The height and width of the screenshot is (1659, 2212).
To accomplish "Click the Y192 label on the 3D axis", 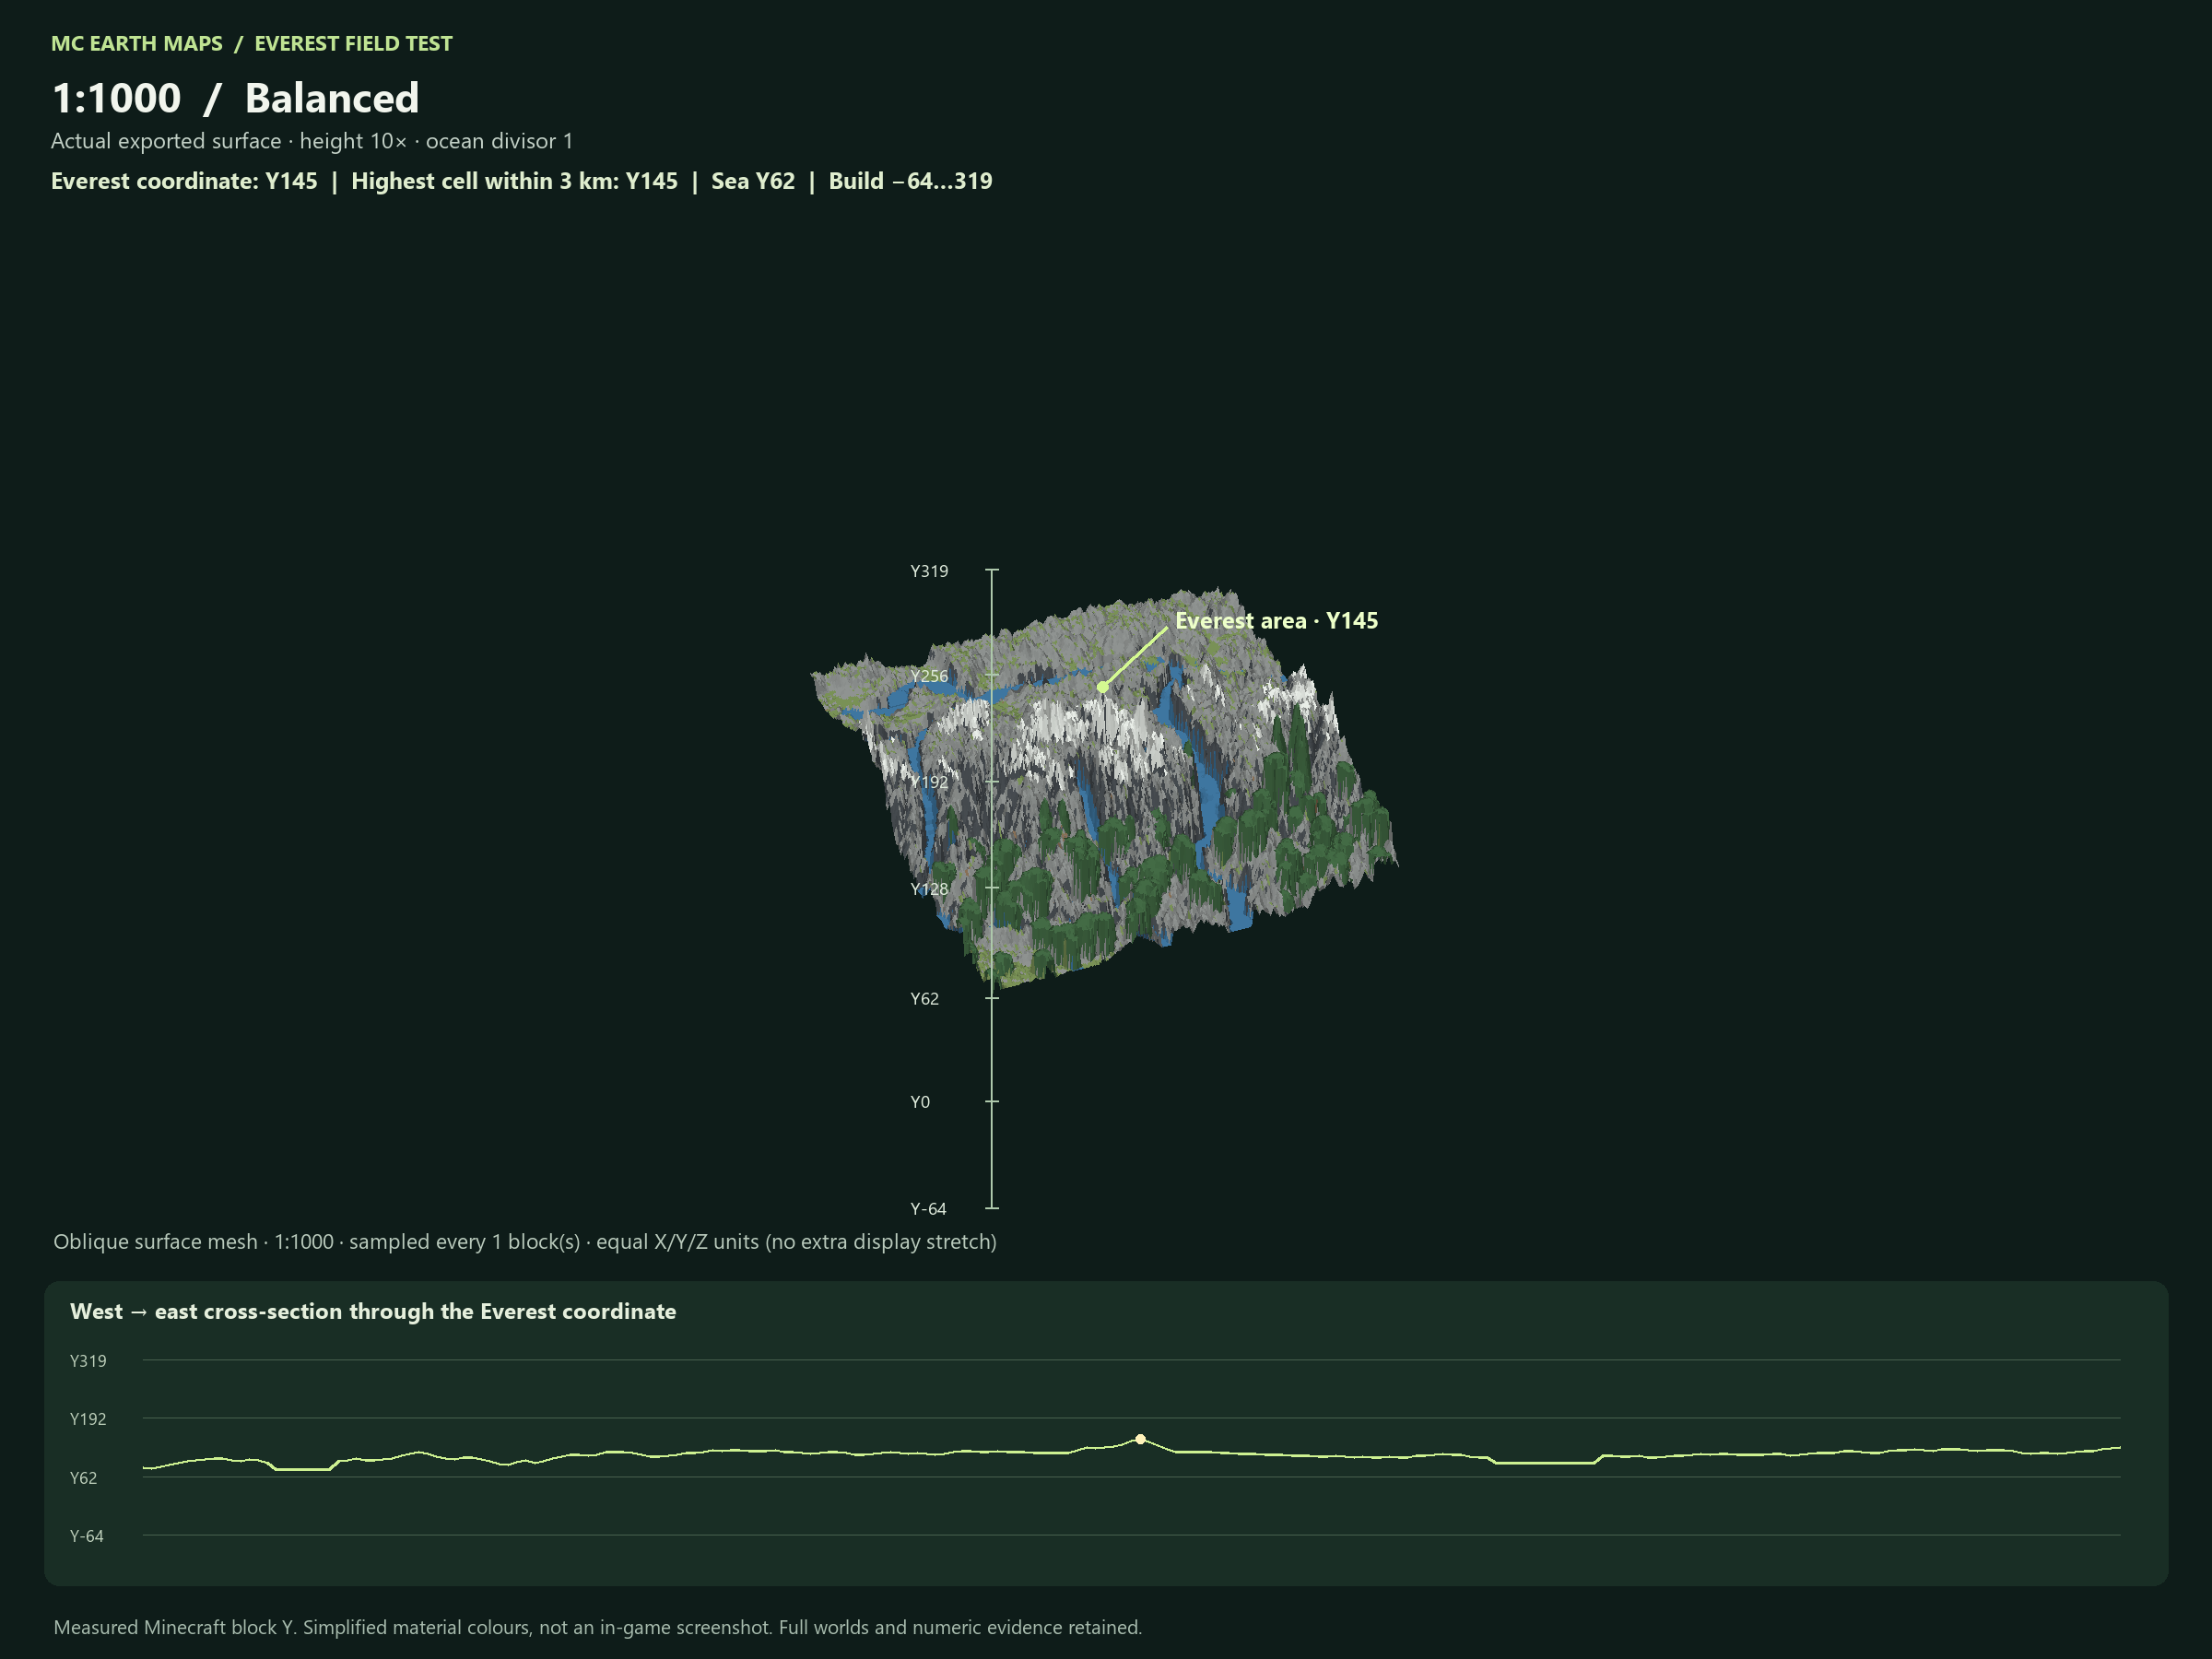I will click(929, 782).
